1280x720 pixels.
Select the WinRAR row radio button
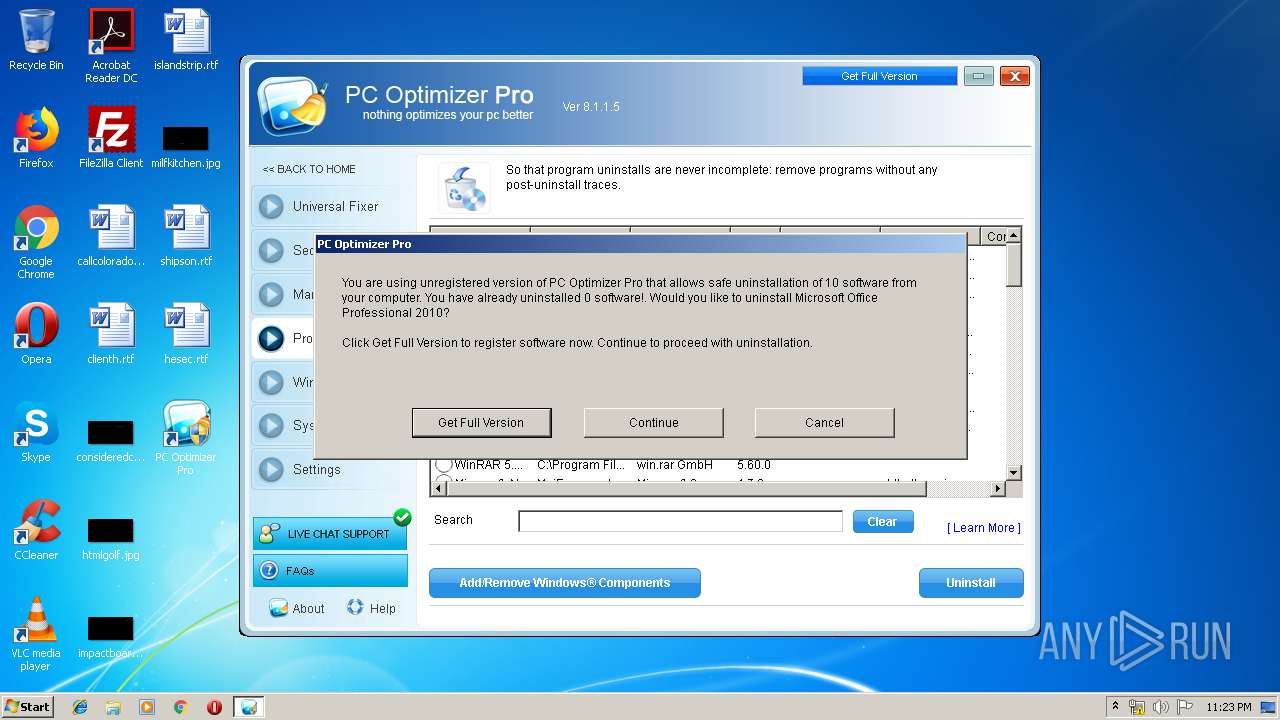pyautogui.click(x=443, y=465)
